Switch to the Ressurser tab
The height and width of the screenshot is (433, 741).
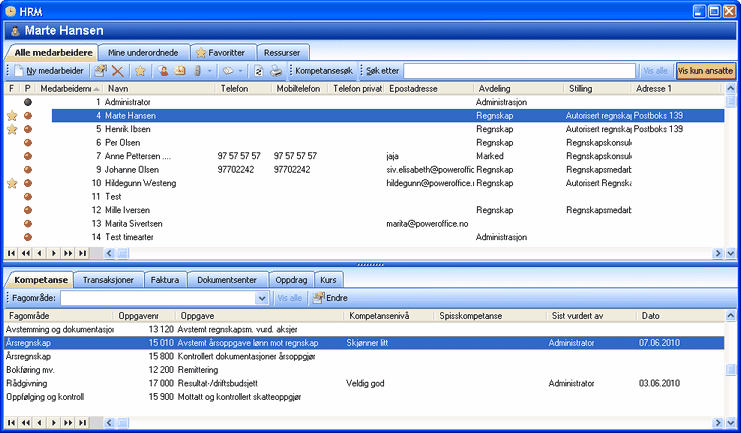click(282, 53)
